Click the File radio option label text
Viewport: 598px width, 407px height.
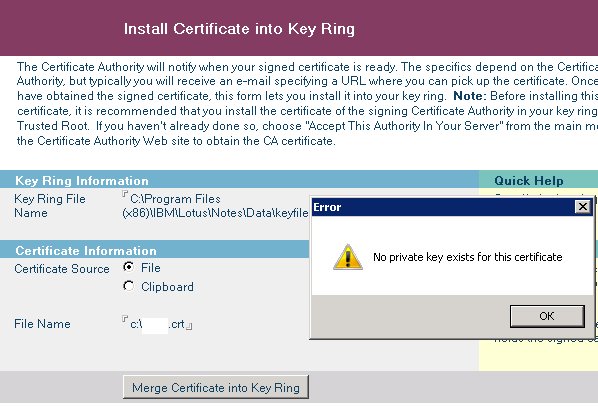pyautogui.click(x=151, y=268)
